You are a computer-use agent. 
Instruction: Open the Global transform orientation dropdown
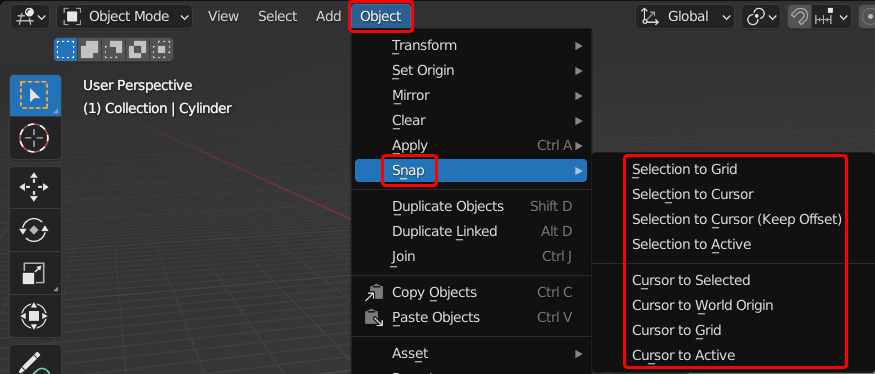[x=685, y=17]
